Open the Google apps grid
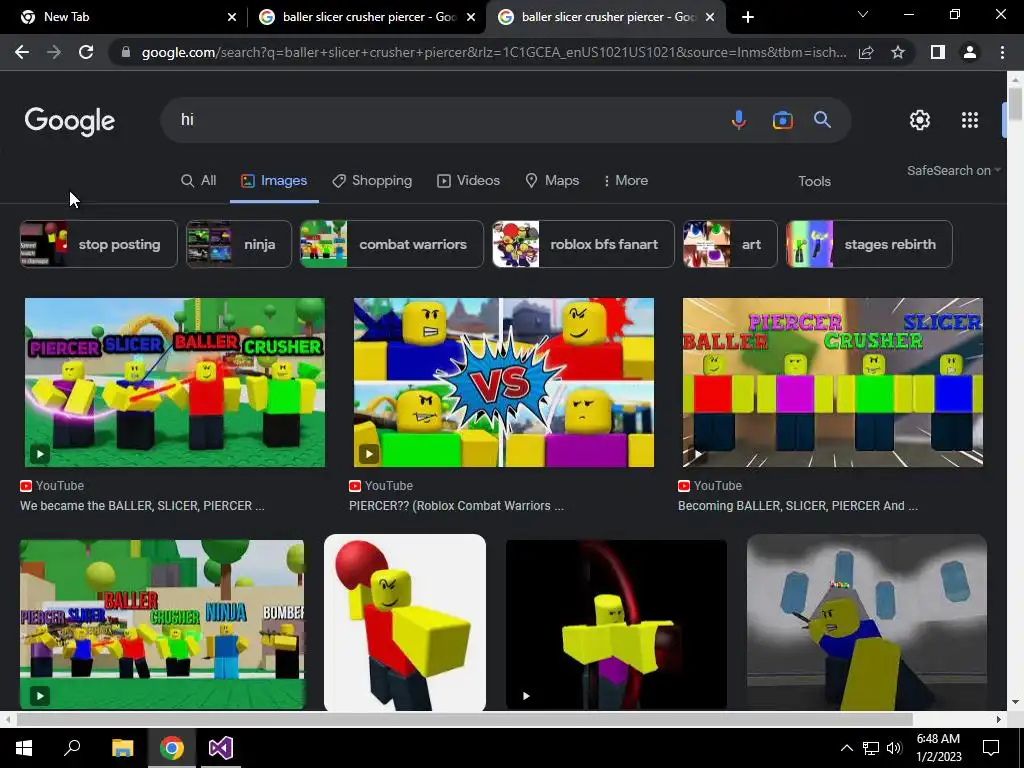Viewport: 1024px width, 768px height. coord(970,120)
